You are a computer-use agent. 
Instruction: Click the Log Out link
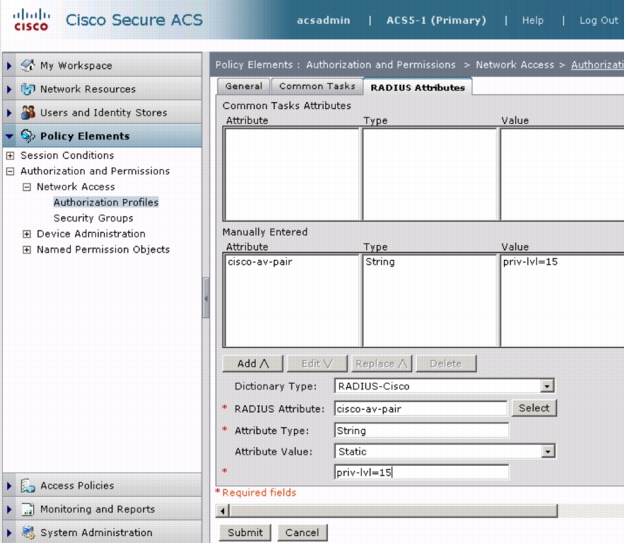pyautogui.click(x=598, y=20)
